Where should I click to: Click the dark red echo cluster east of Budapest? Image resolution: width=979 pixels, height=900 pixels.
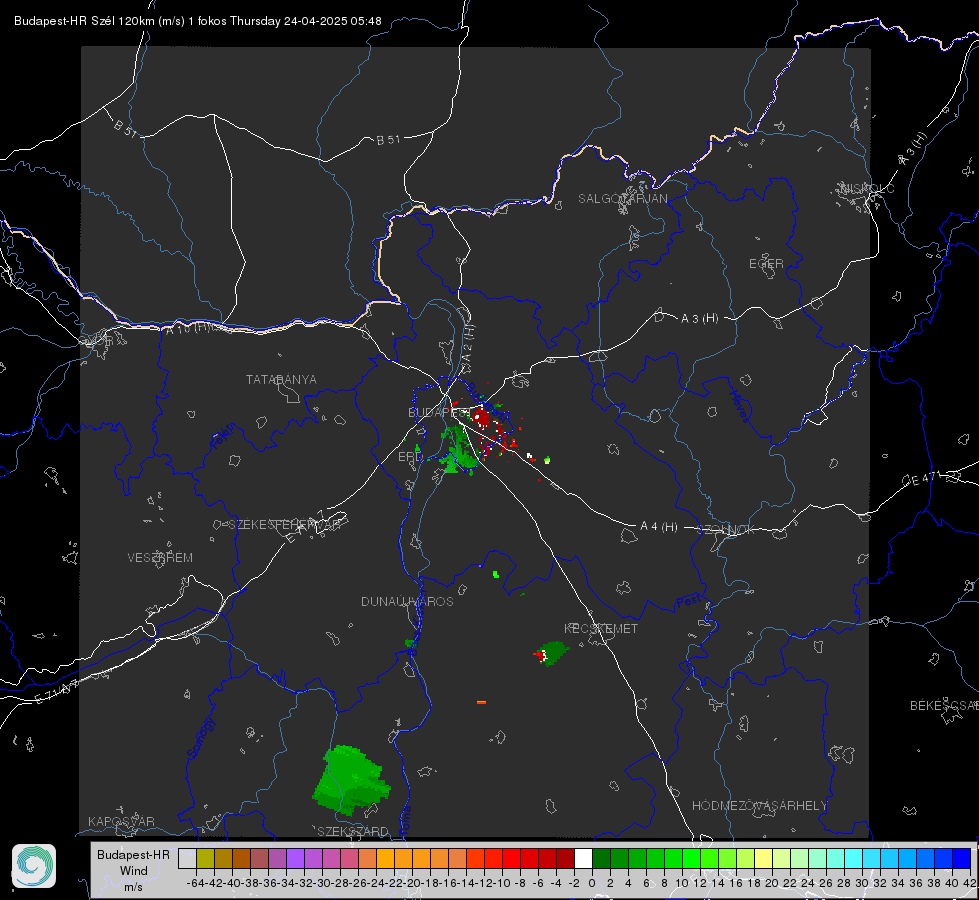click(x=481, y=416)
